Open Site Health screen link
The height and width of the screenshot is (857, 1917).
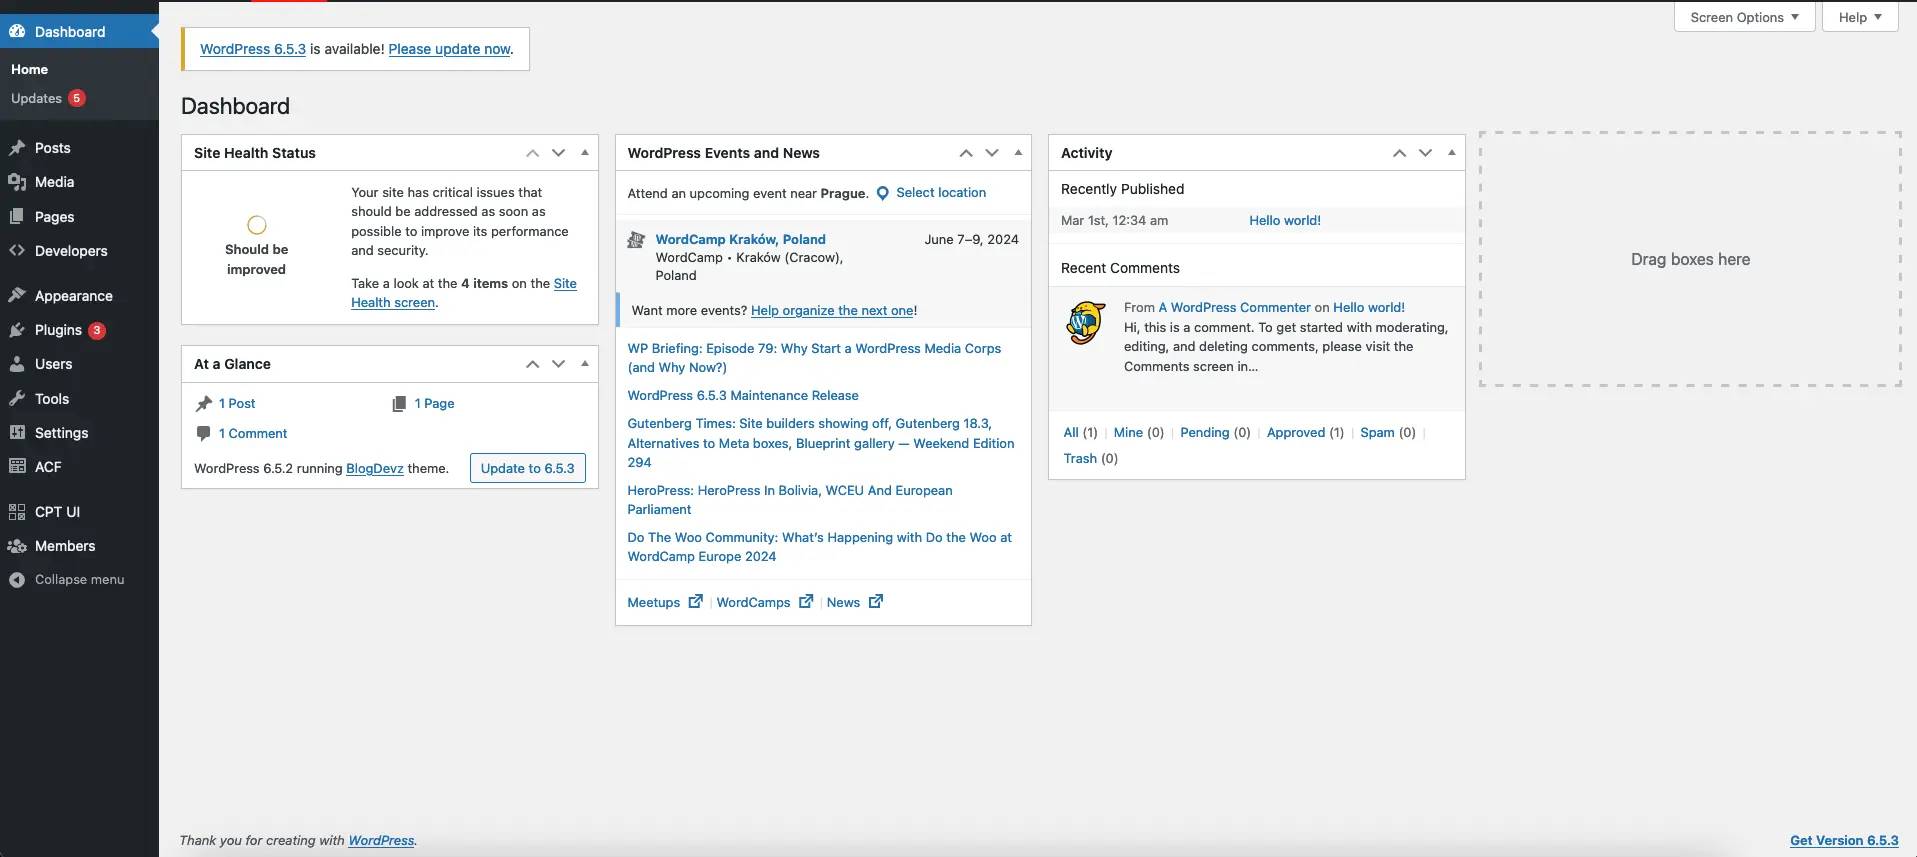464,293
